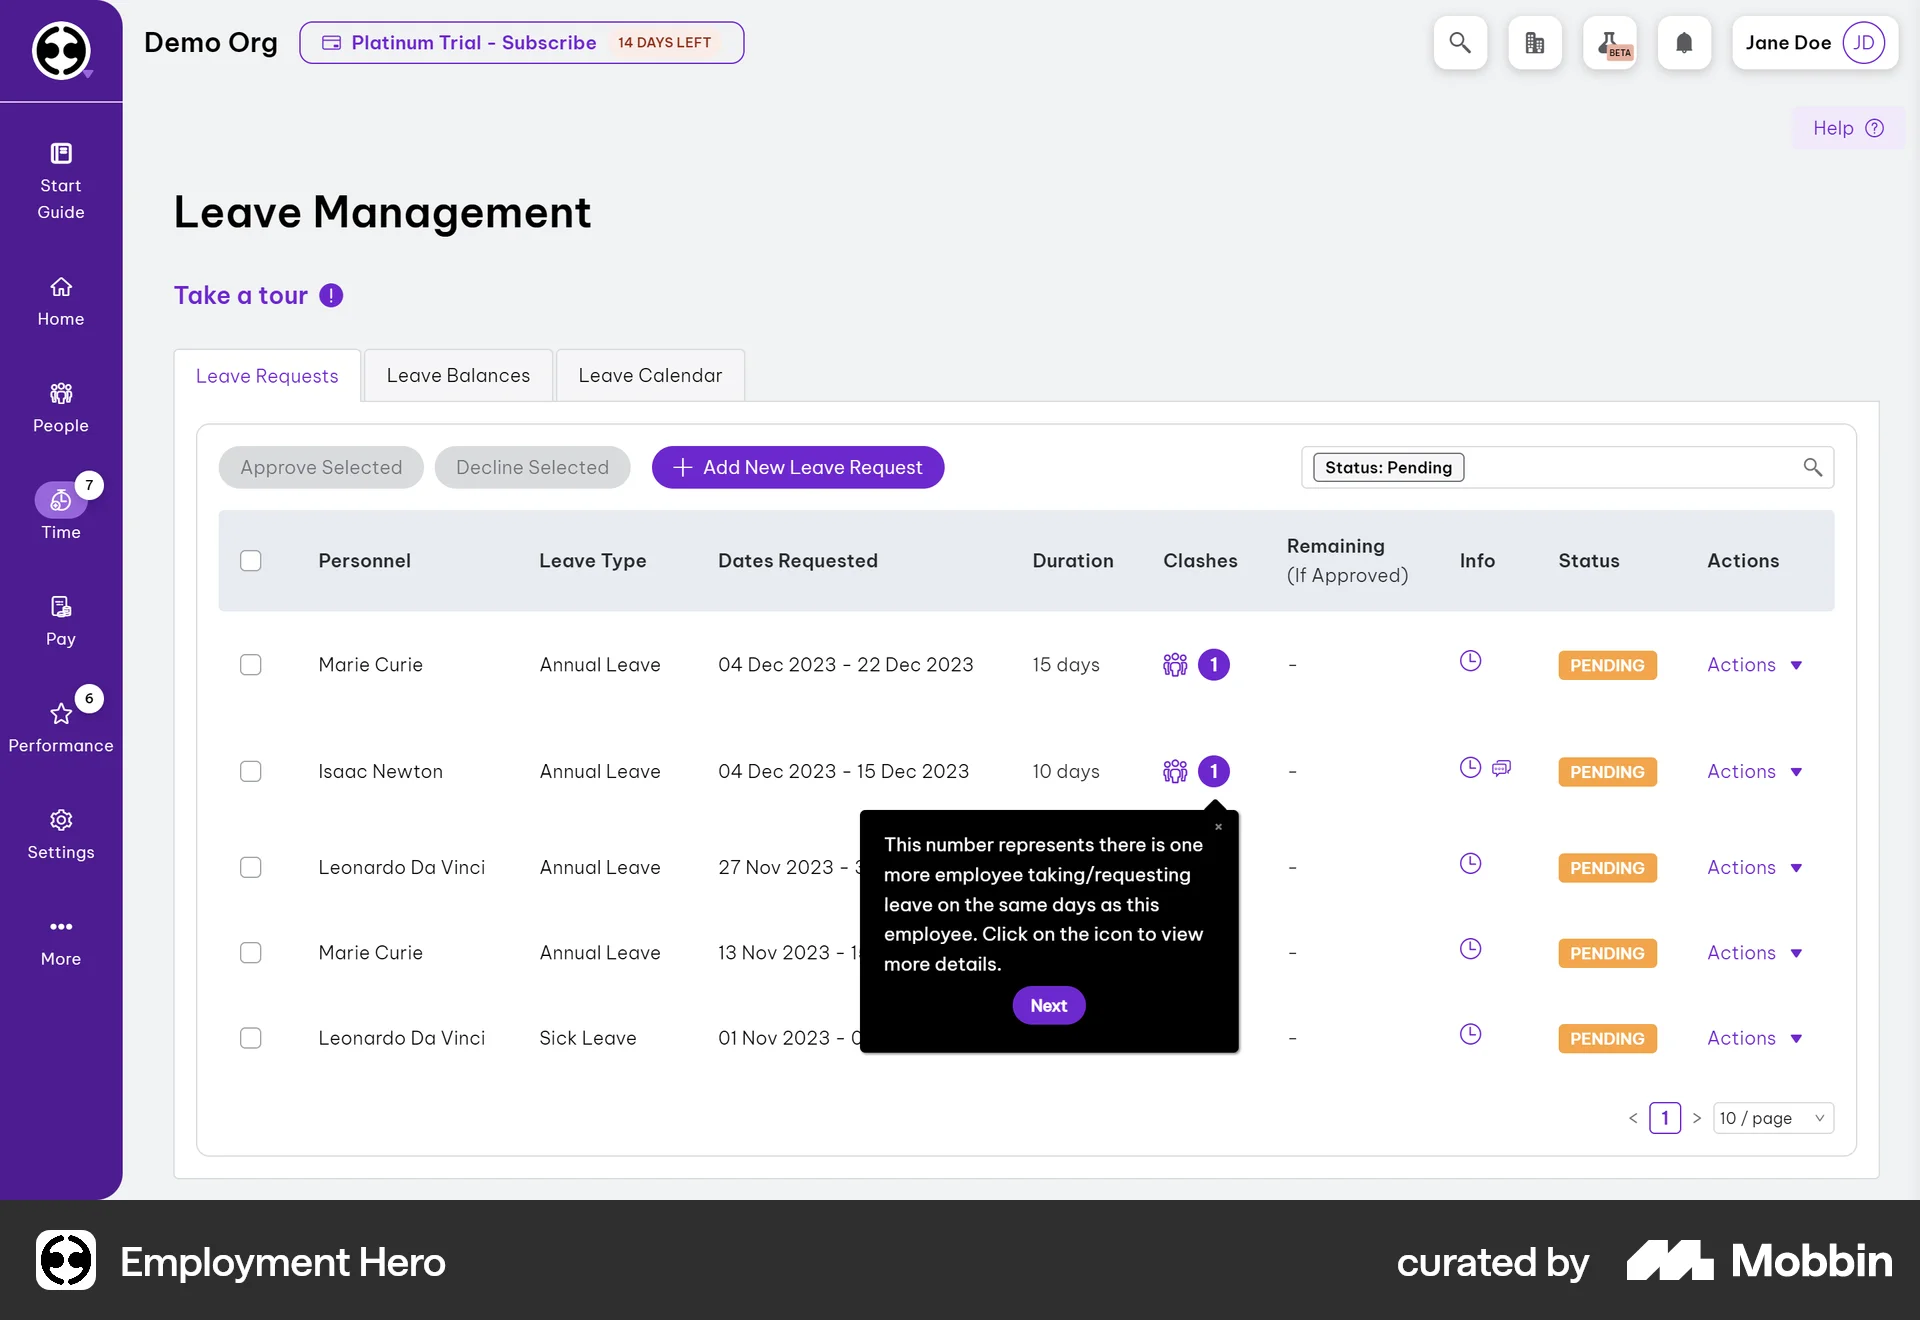The width and height of the screenshot is (1920, 1320).
Task: Click the clock info icon on Marie Curie's request
Action: tap(1469, 661)
